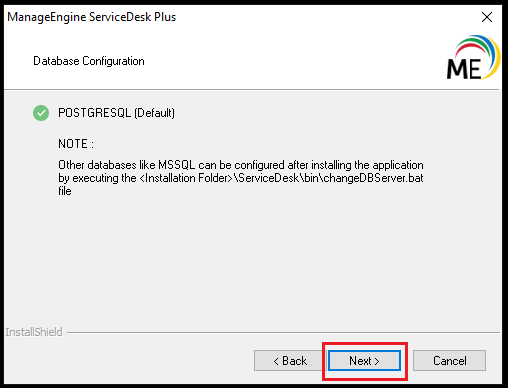Viewport: 508px width, 388px height.
Task: Close the installer with the X button
Action: point(487,17)
